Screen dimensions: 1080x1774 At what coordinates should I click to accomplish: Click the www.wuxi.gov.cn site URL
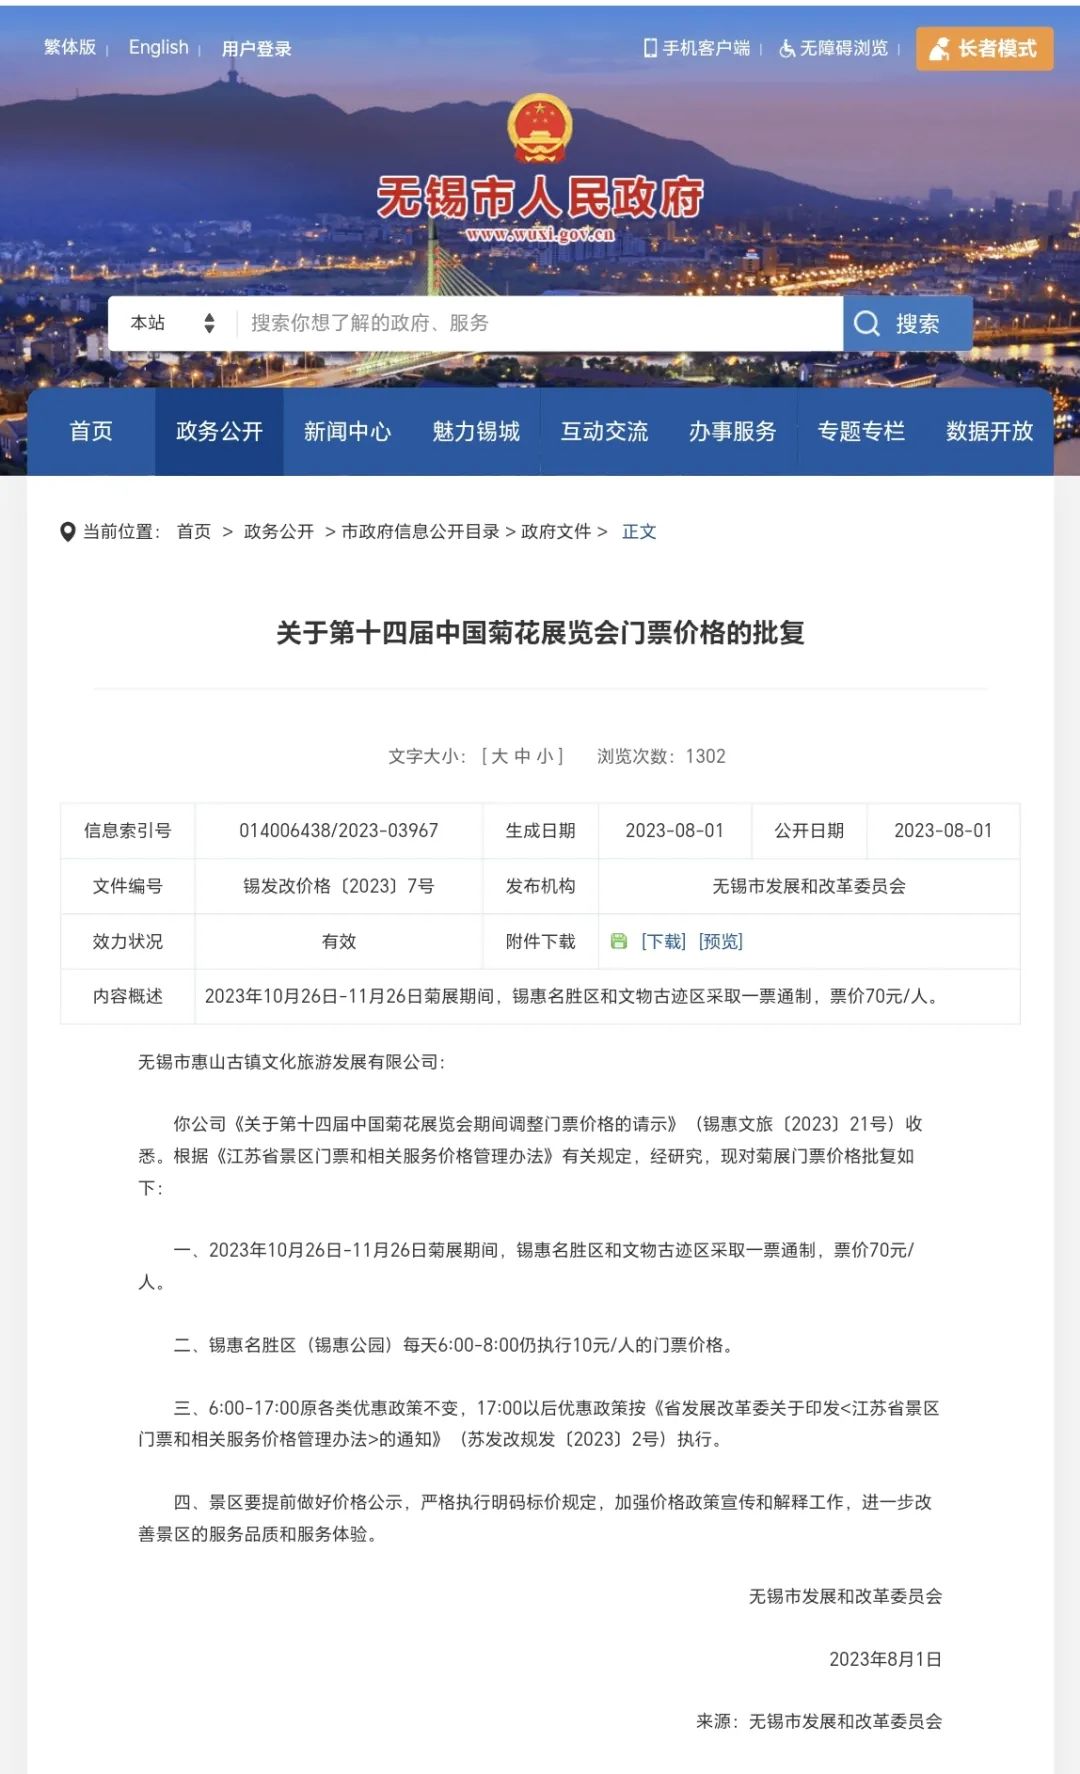(540, 235)
